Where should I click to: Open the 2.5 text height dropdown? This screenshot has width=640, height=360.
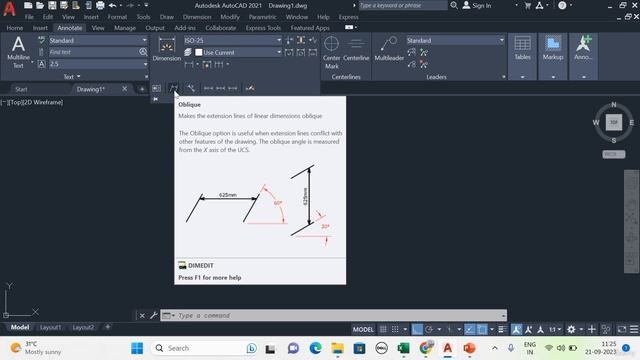98,64
